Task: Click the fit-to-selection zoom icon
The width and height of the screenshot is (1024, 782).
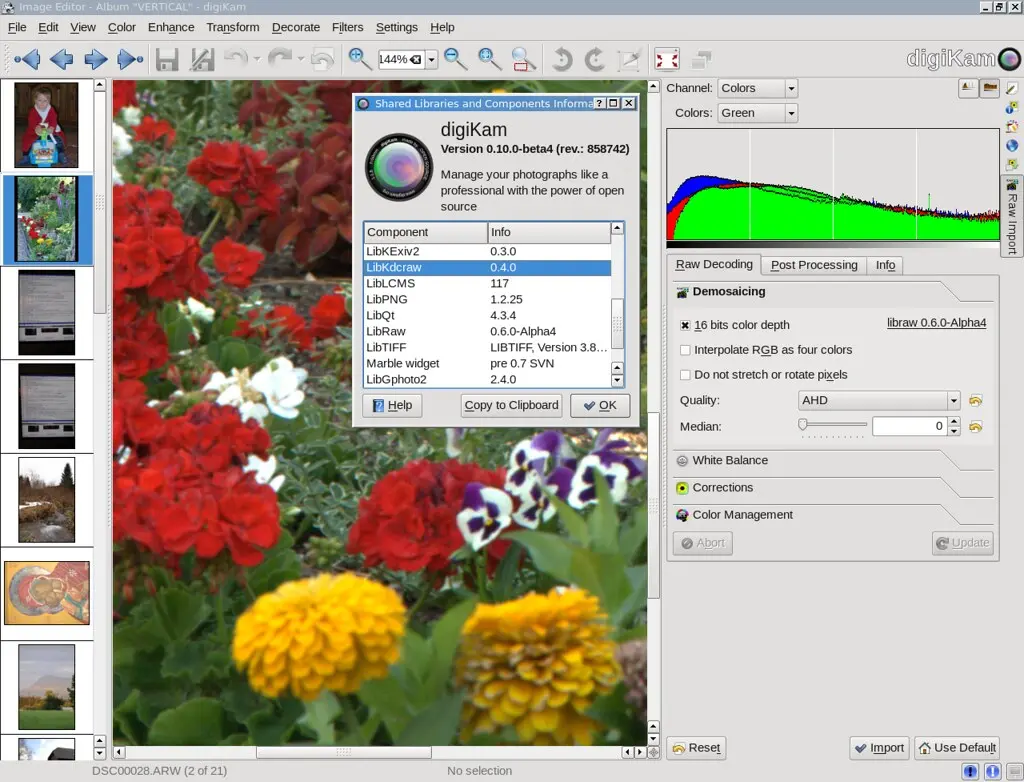Action: coord(523,59)
